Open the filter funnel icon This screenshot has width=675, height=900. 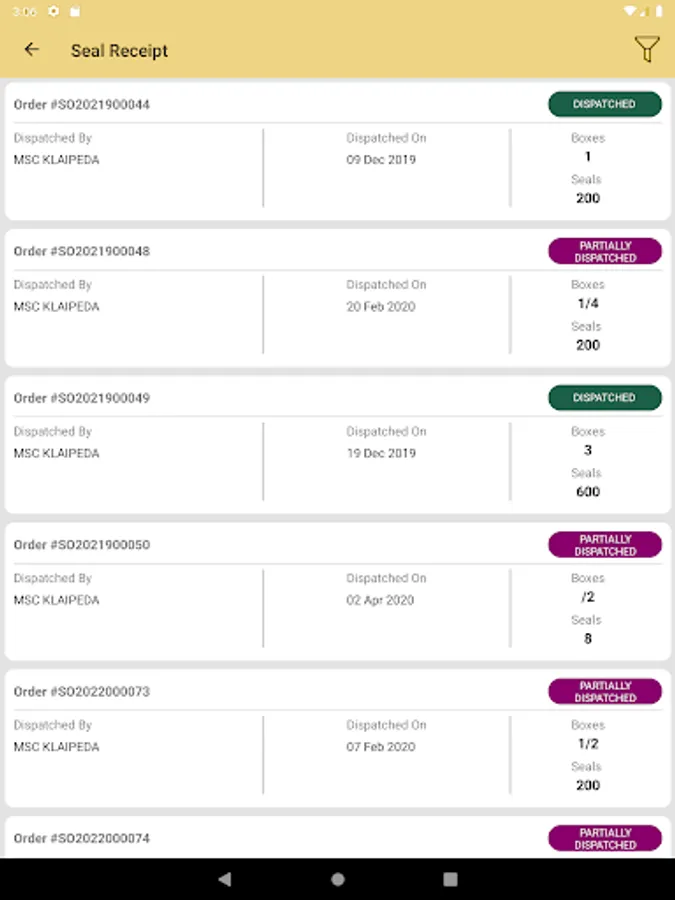pyautogui.click(x=647, y=50)
